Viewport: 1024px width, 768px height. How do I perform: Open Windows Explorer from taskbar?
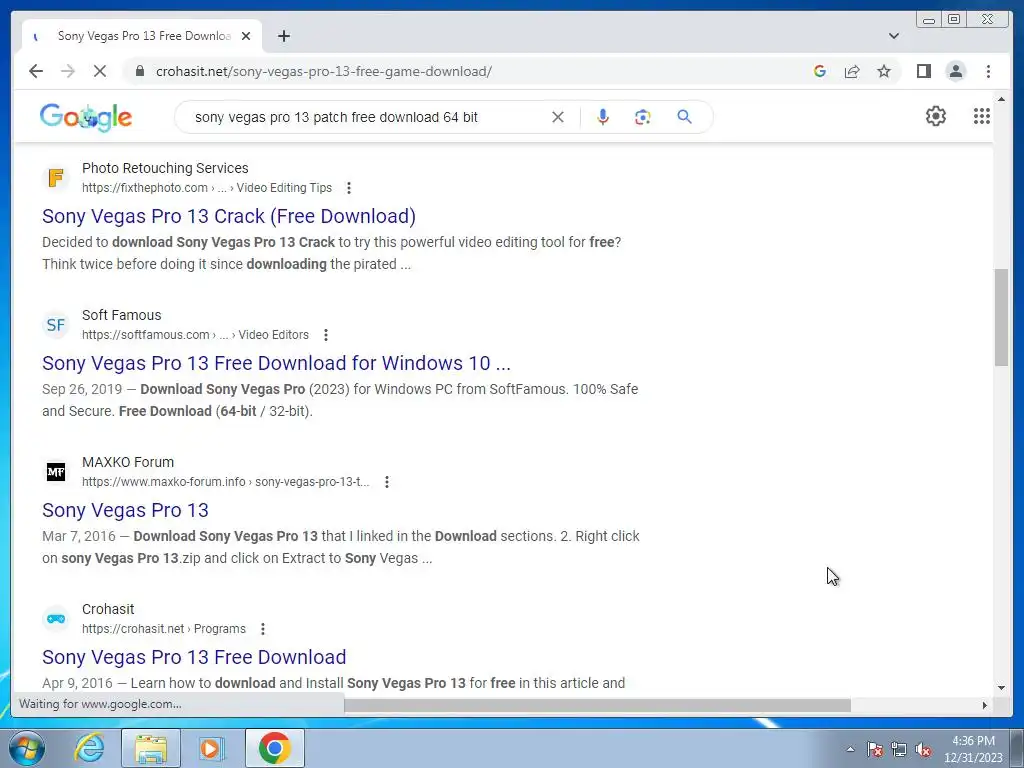point(151,748)
